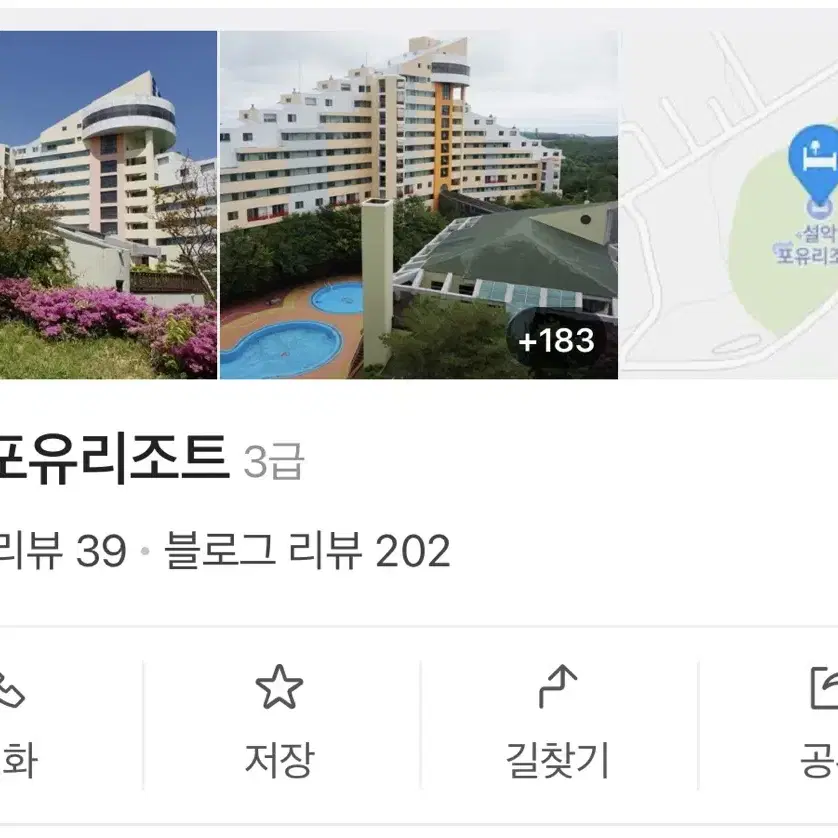The height and width of the screenshot is (838, 838).
Task: Click the 저장 label under the star
Action: [x=279, y=759]
